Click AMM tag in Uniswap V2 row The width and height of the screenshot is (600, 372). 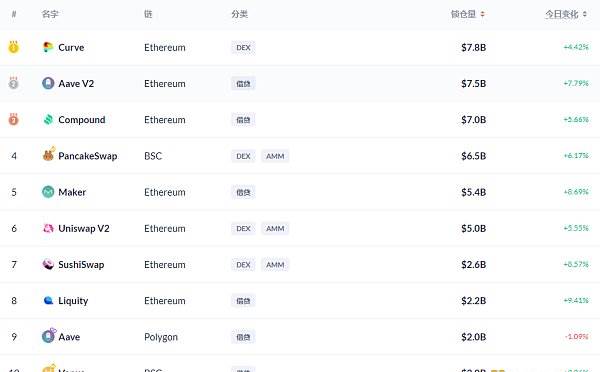click(x=275, y=228)
